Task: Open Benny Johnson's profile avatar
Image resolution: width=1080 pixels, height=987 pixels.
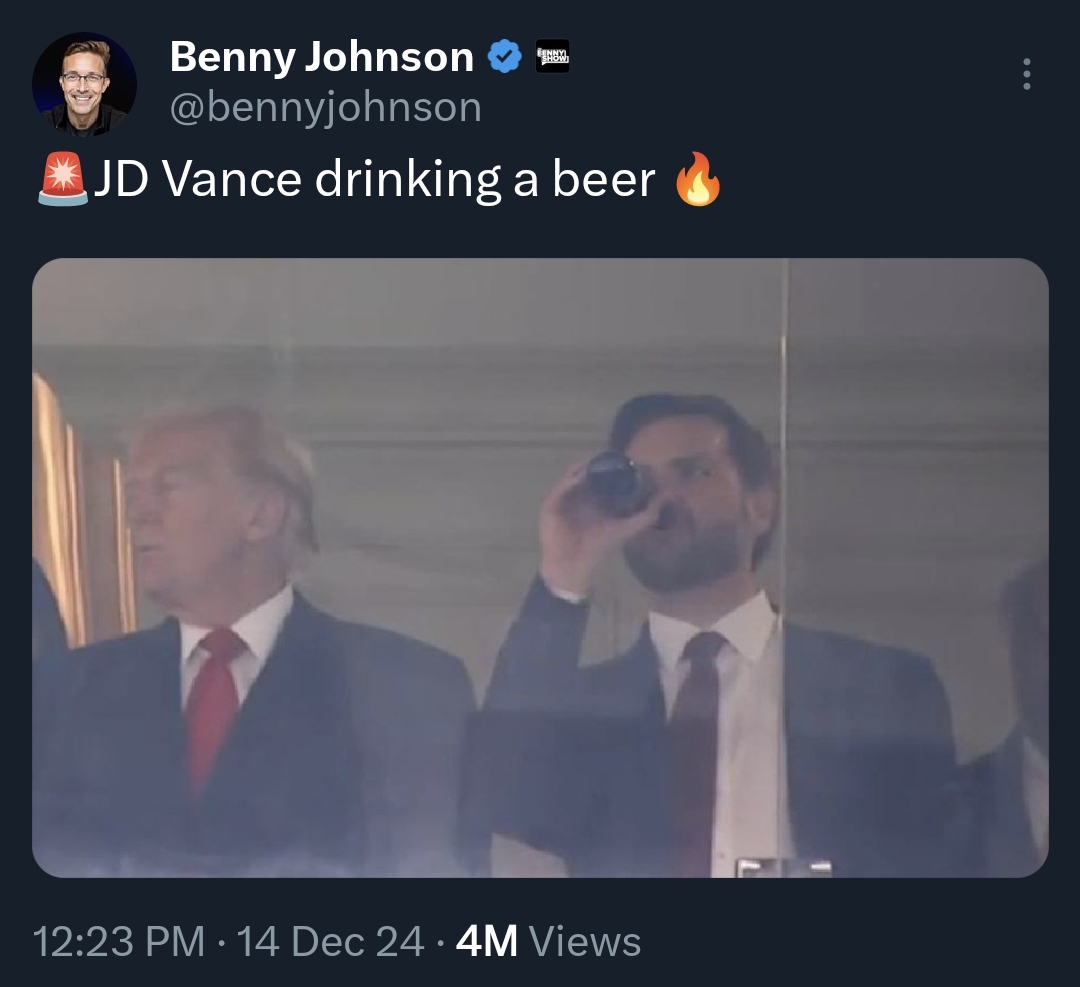Action: click(84, 84)
